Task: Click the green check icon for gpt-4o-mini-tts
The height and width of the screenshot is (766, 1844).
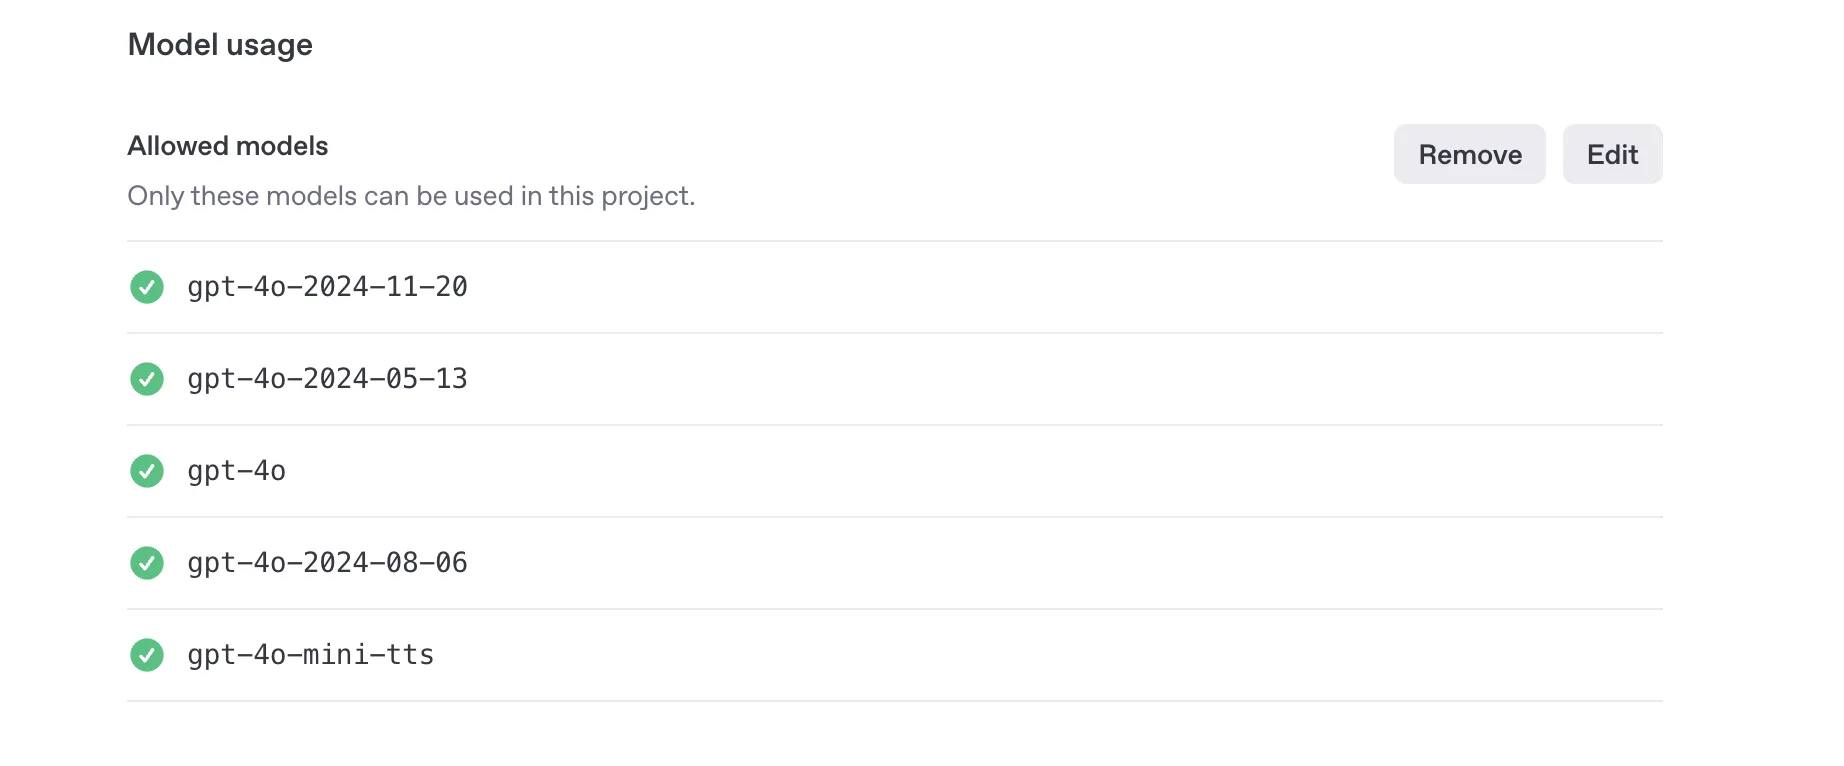Action: point(147,655)
